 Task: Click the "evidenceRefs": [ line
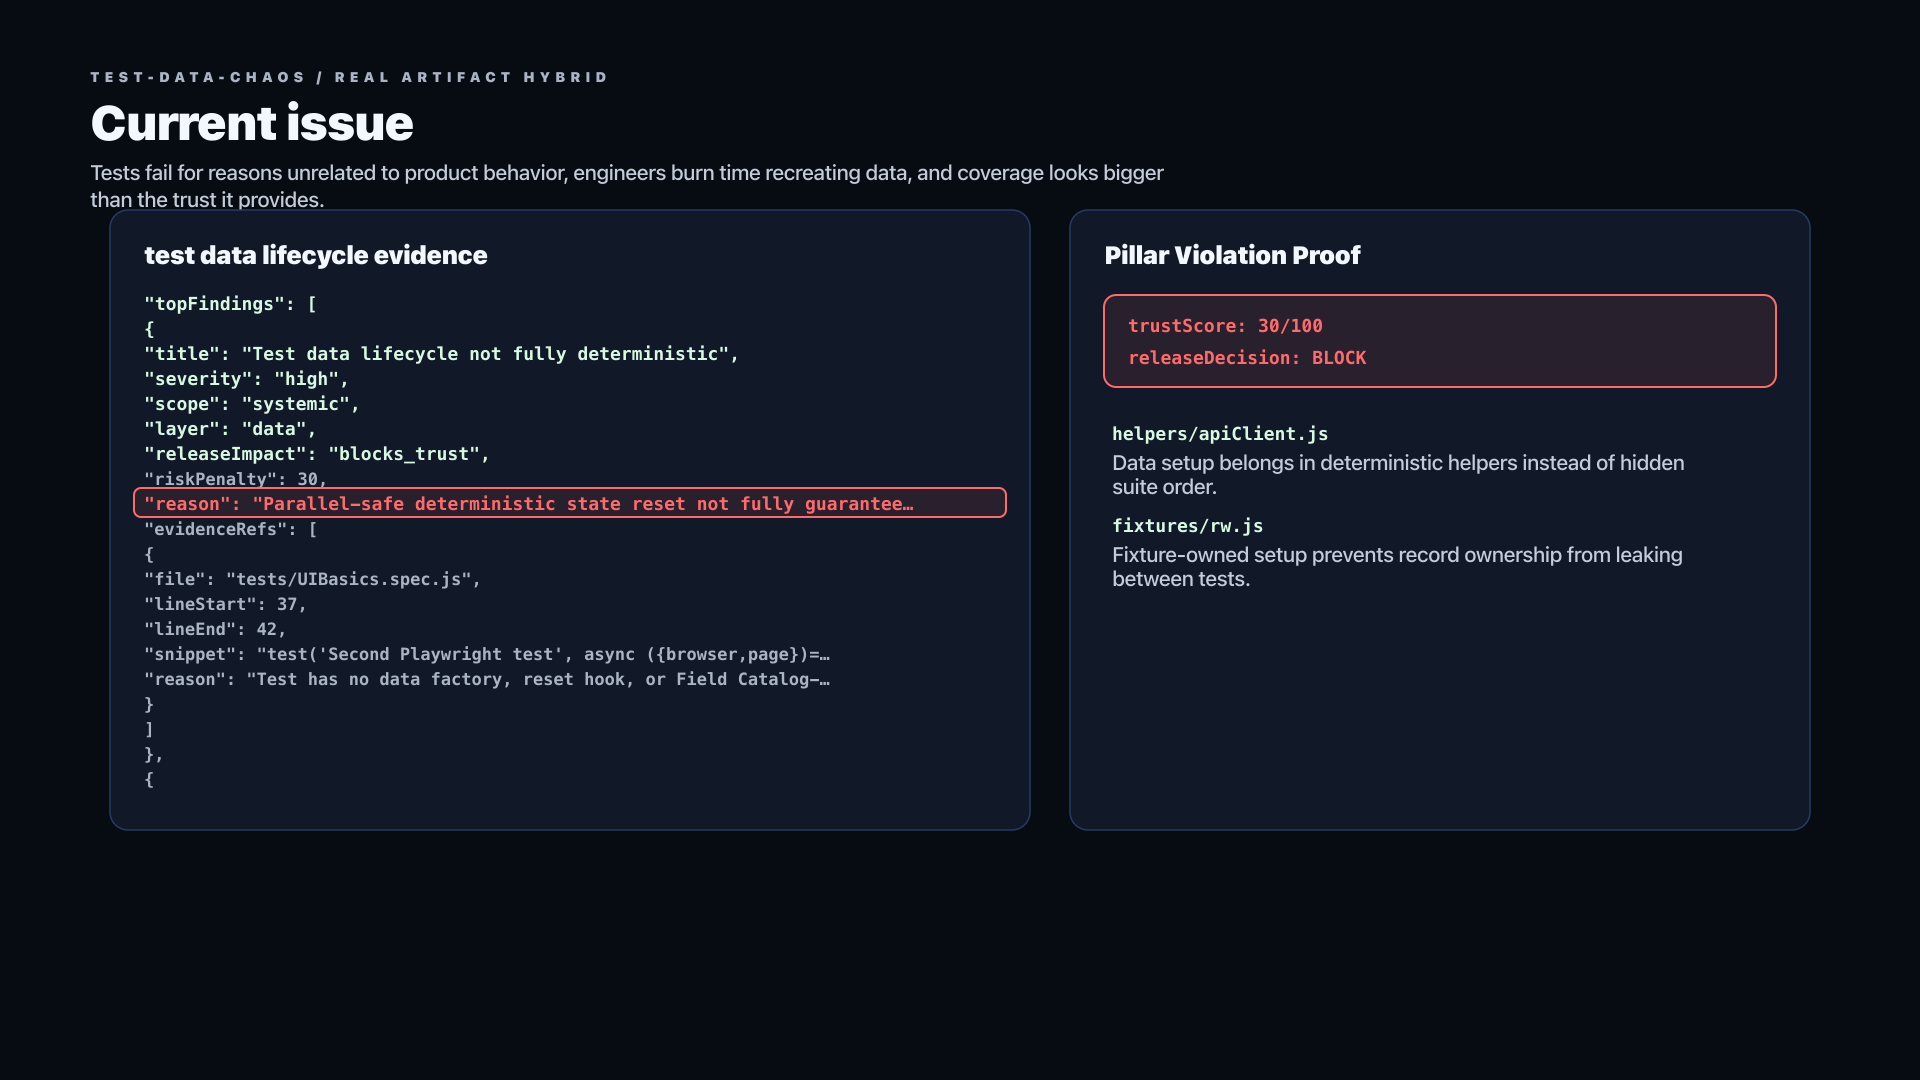[231, 529]
